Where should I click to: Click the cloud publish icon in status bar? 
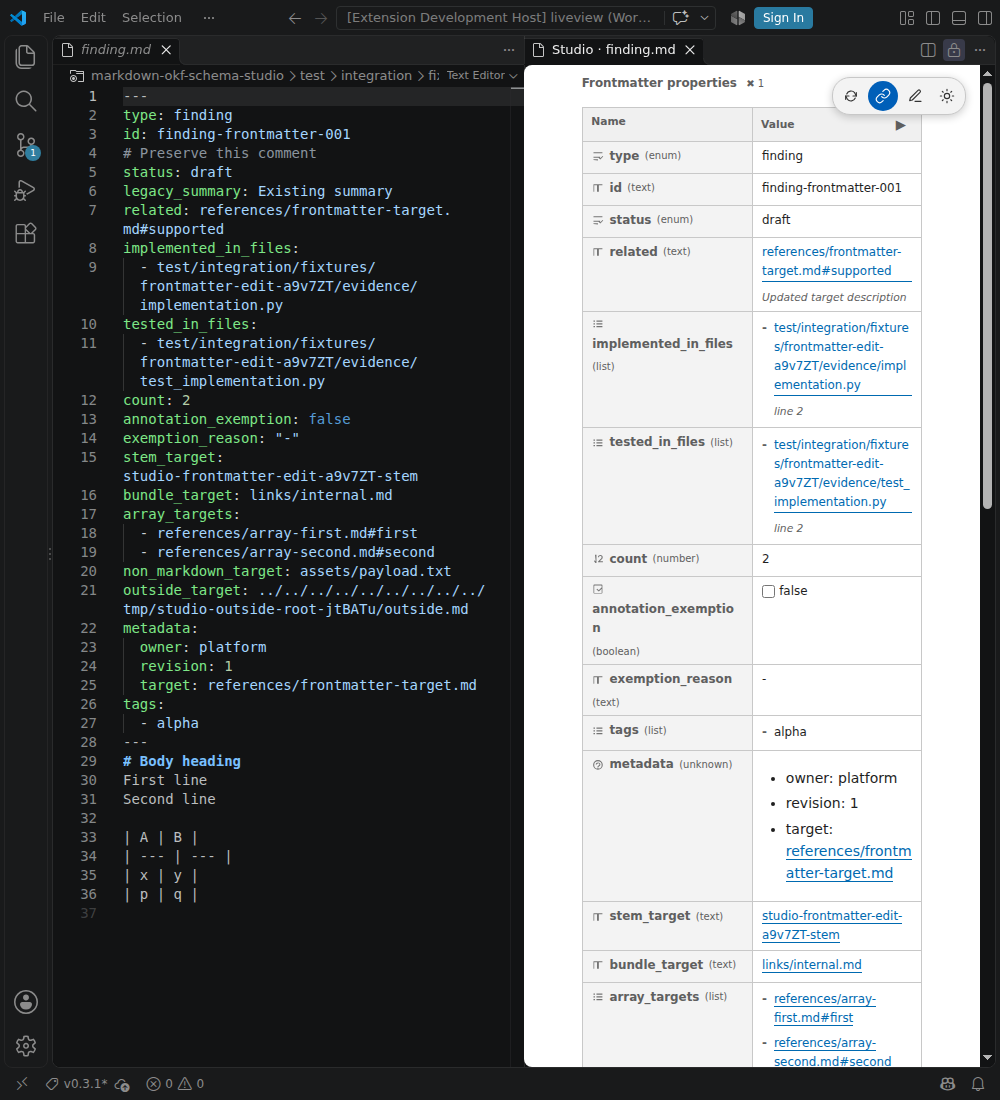[122, 1084]
